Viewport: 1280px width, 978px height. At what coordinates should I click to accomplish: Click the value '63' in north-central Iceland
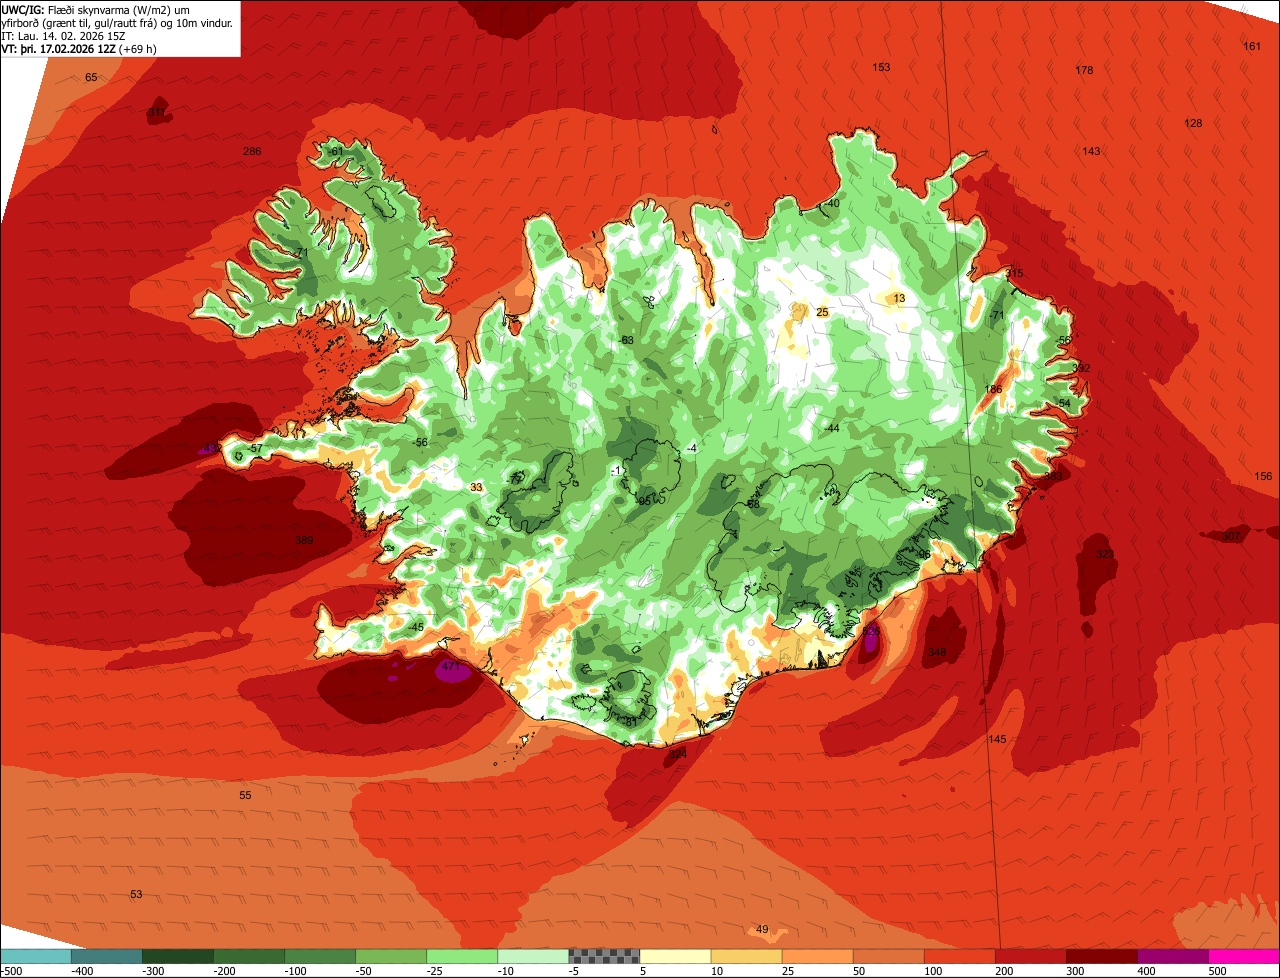[628, 340]
